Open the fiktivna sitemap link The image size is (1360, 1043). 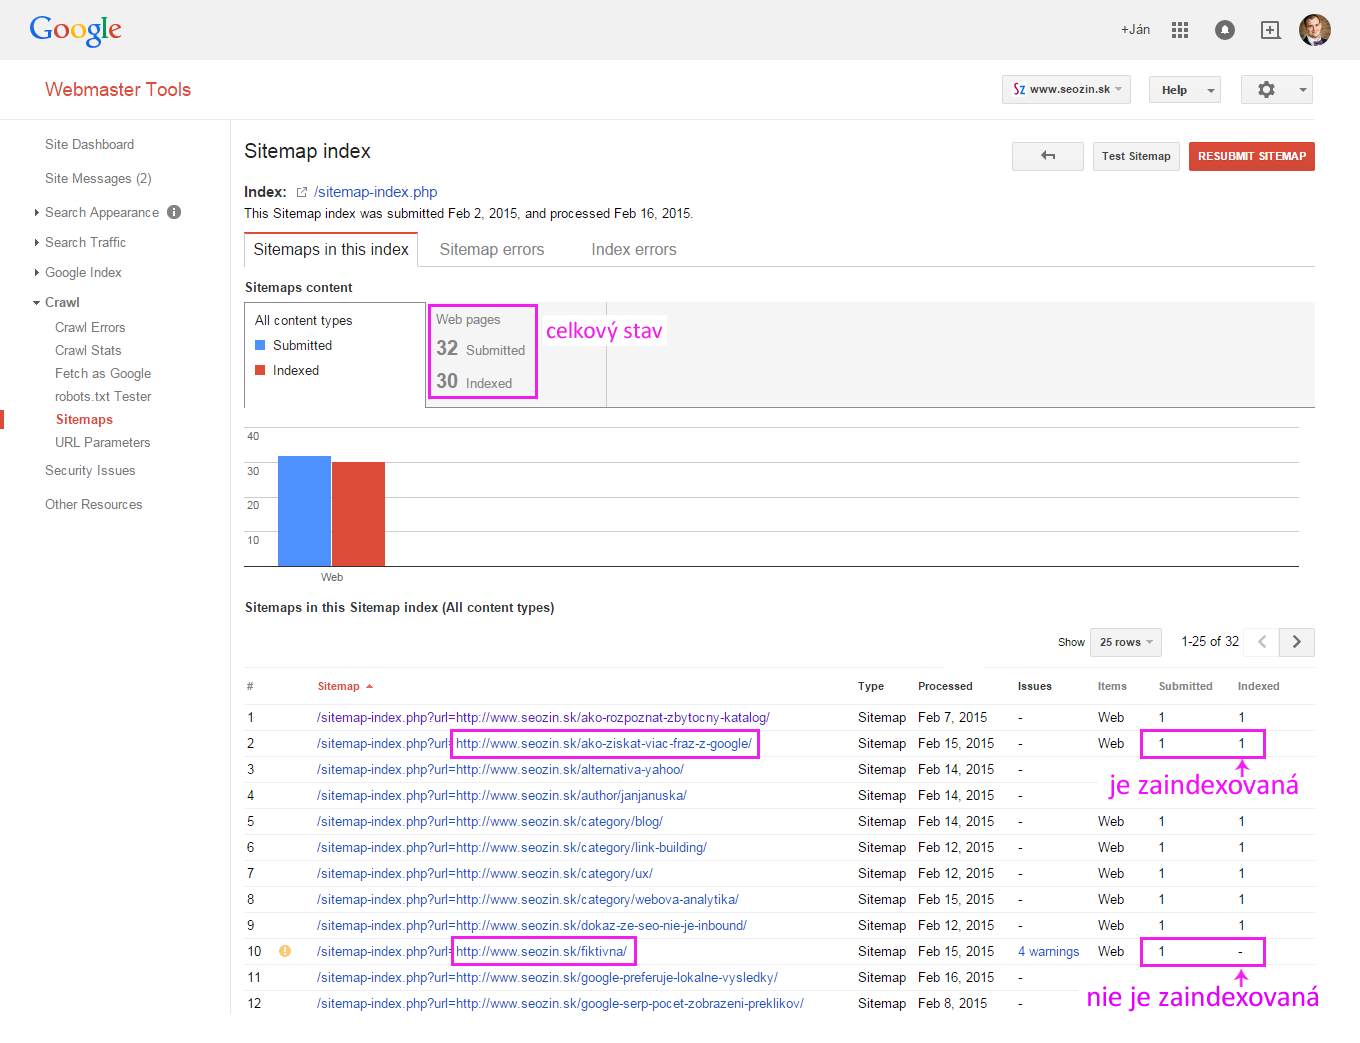coord(472,951)
